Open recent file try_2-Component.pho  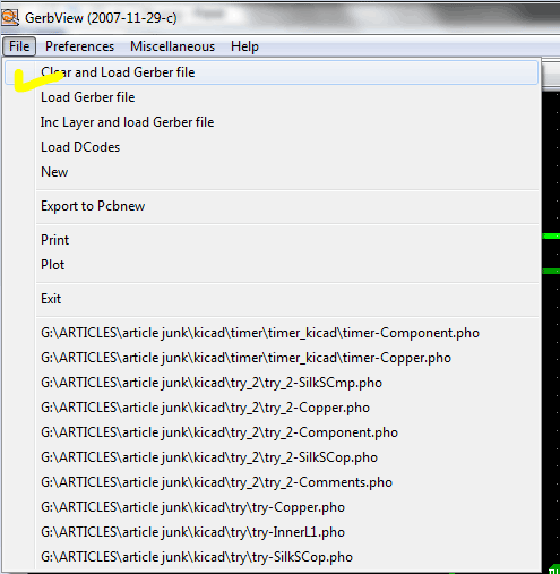click(272, 432)
